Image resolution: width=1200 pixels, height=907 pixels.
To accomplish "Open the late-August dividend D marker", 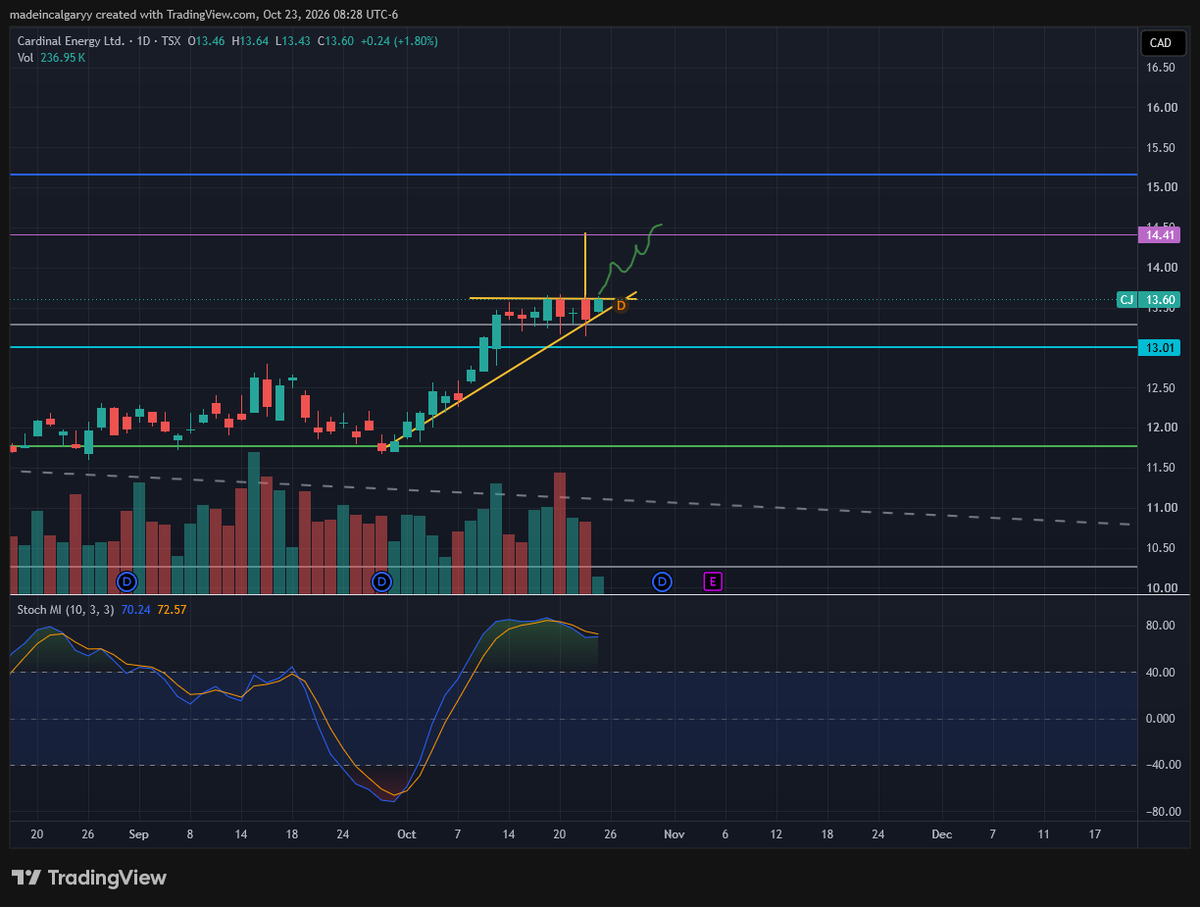I will [x=127, y=580].
